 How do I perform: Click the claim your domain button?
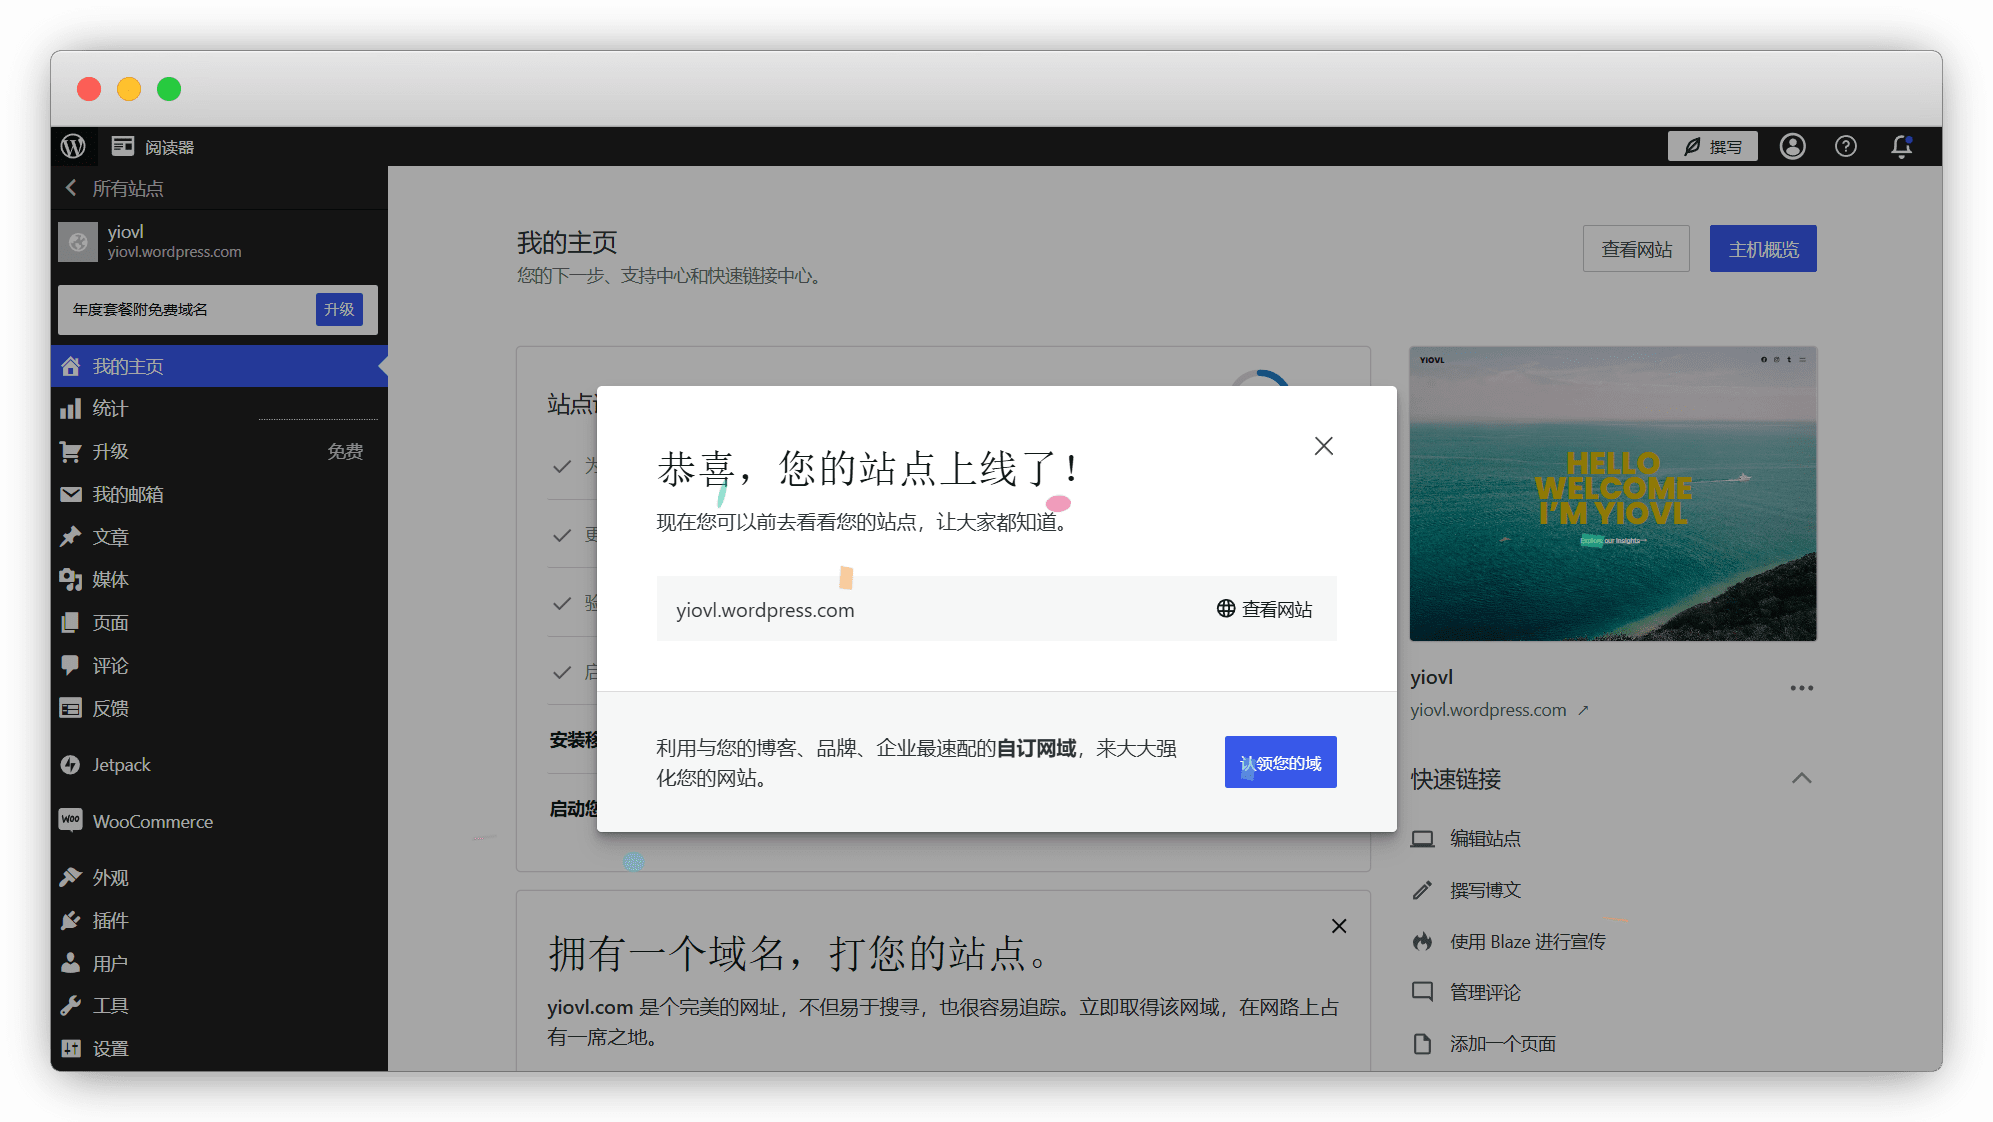pyautogui.click(x=1280, y=763)
